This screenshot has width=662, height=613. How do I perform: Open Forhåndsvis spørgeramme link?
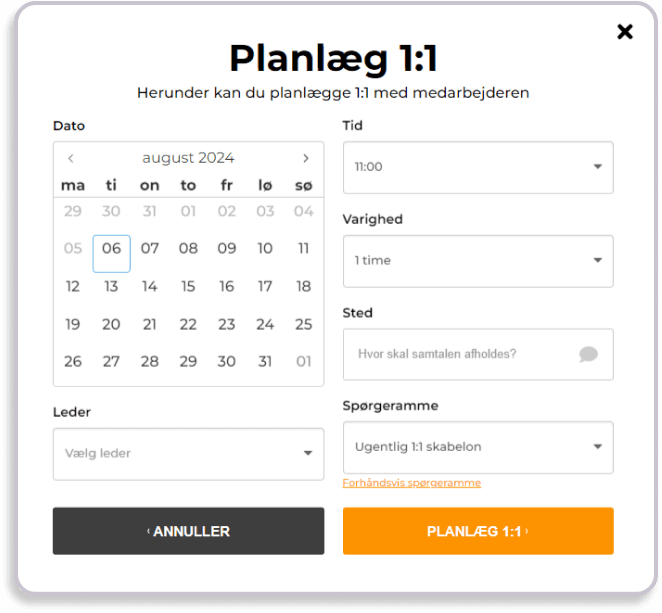click(x=412, y=483)
